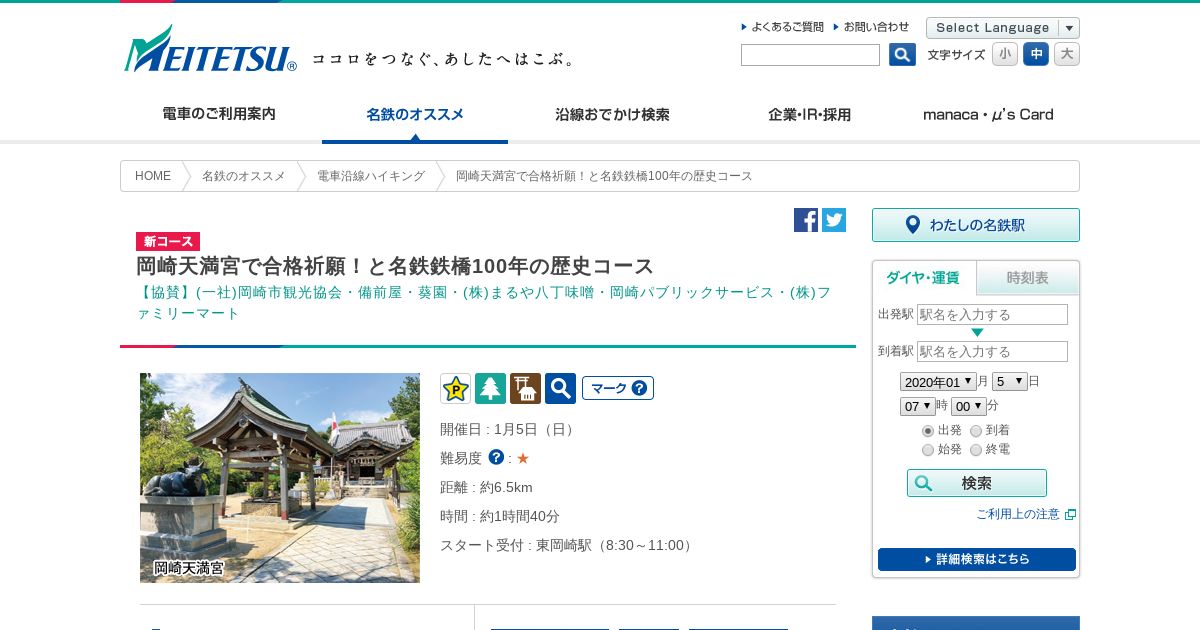The width and height of the screenshot is (1200, 630).
Task: Open 名鉄のオススメ menu
Action: 415,114
